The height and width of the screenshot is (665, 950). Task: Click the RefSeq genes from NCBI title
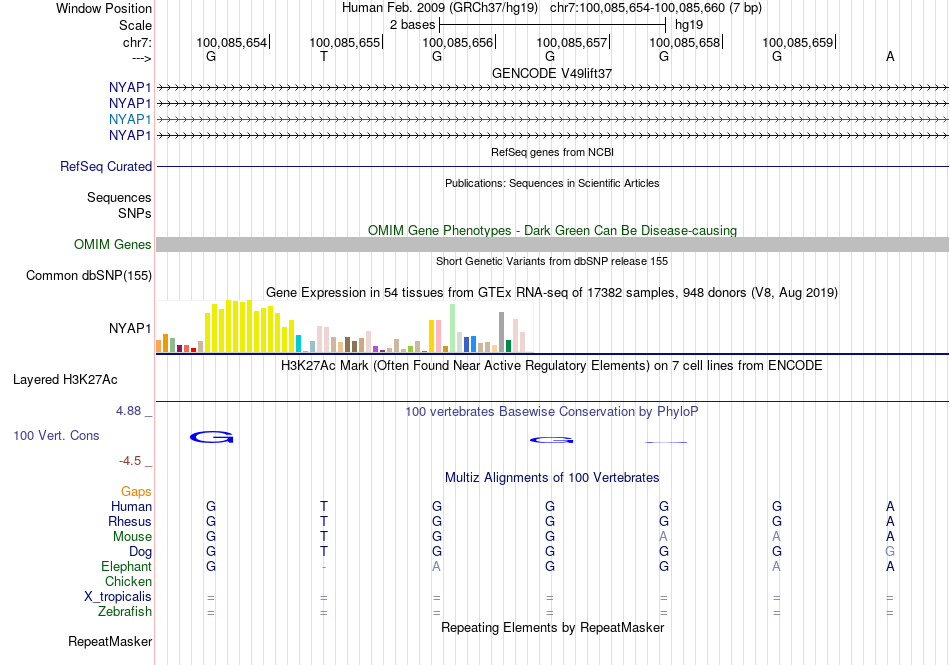(x=552, y=152)
